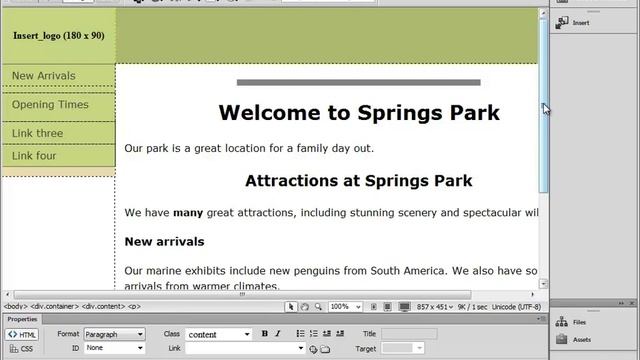The width and height of the screenshot is (640, 360).
Task: Click the horizontal scrollbar left arrow
Action: coord(8,294)
